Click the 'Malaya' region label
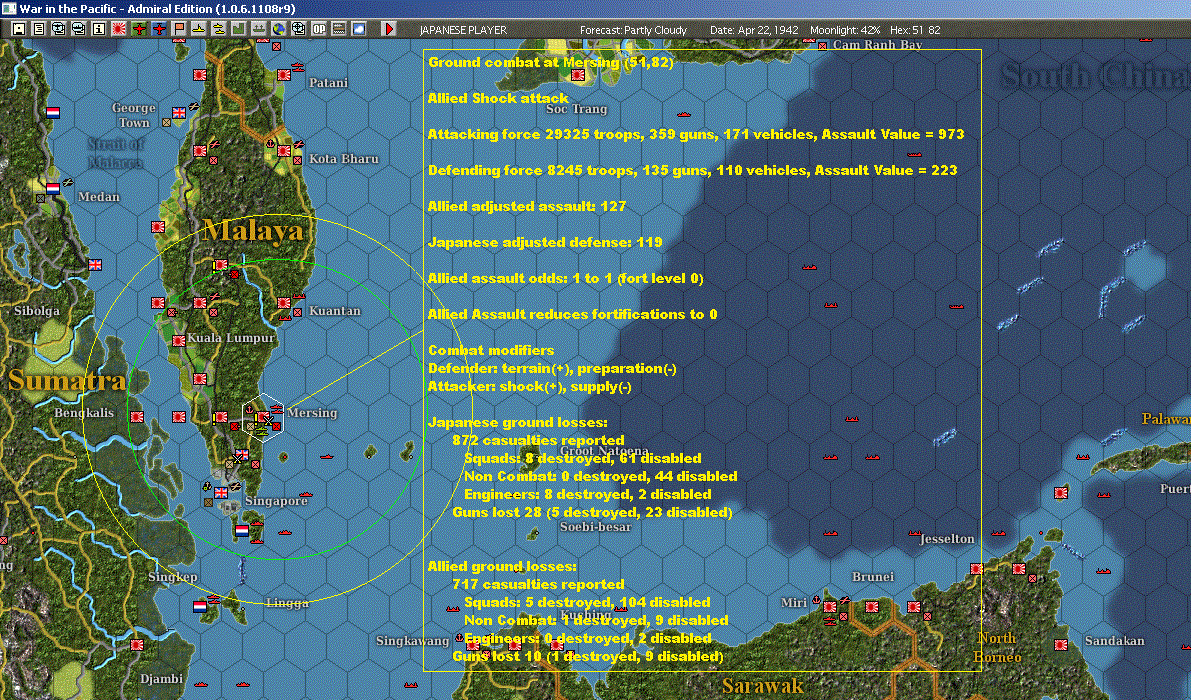The width and height of the screenshot is (1191, 700). [x=253, y=229]
